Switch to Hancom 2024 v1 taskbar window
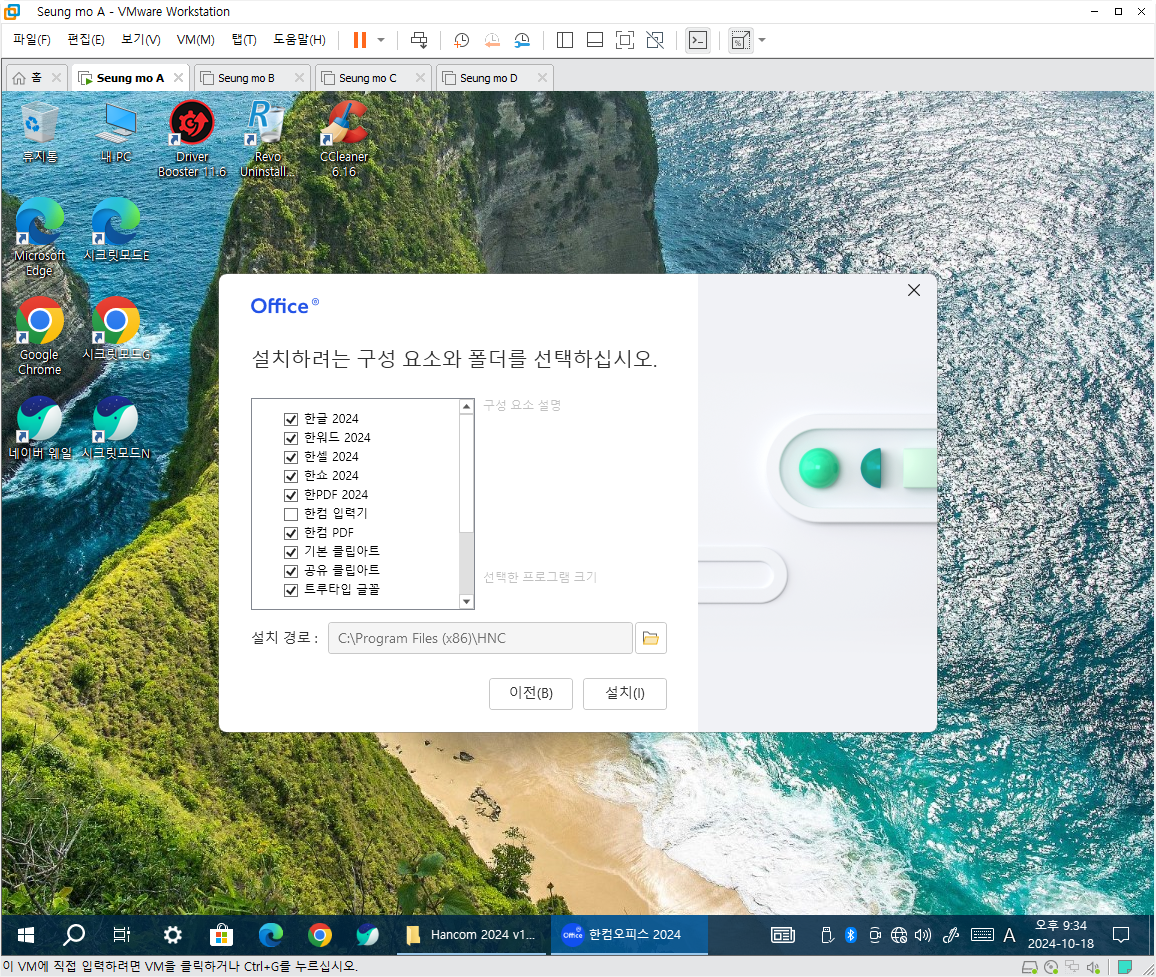 [x=472, y=935]
